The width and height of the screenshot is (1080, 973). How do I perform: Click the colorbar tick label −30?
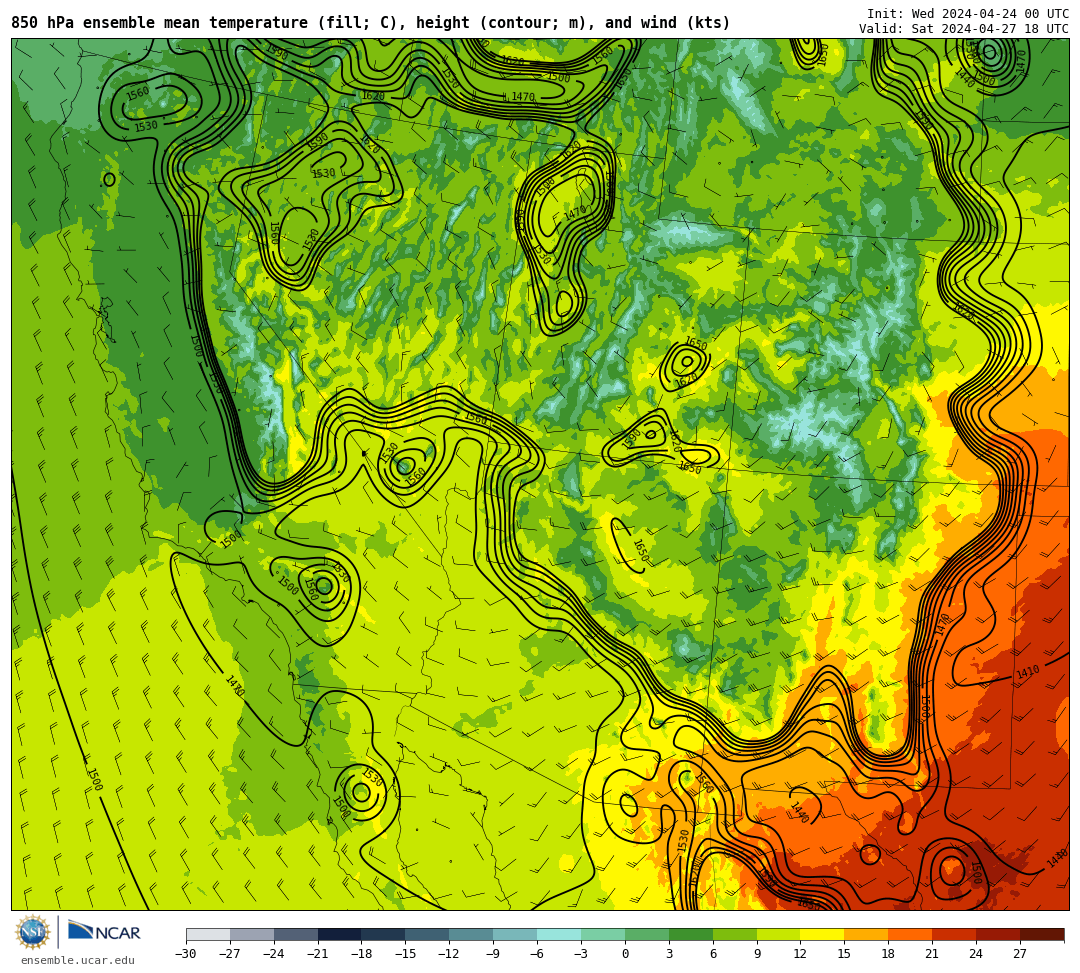(186, 954)
